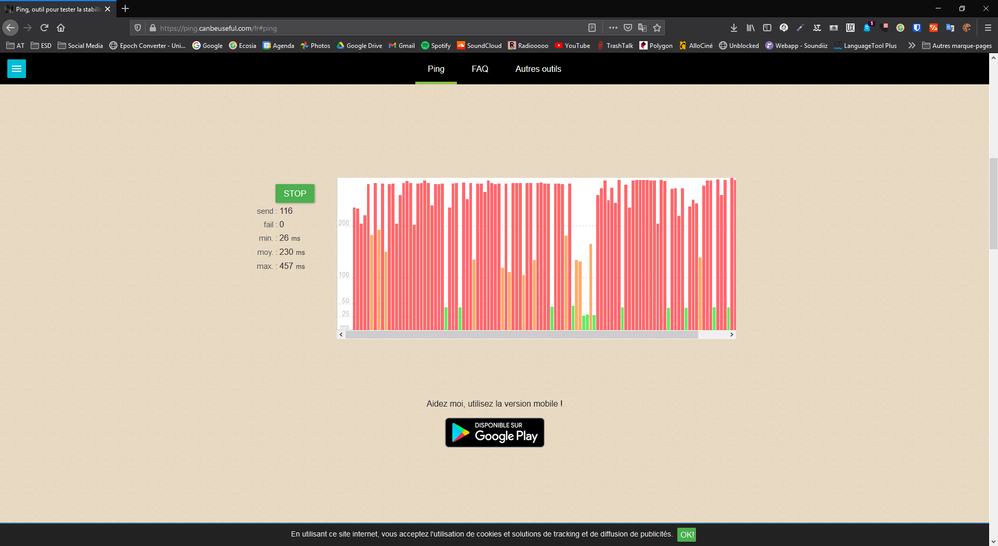Show more bookmarks with the chevron
Screen dimensions: 998x546
coord(911,45)
